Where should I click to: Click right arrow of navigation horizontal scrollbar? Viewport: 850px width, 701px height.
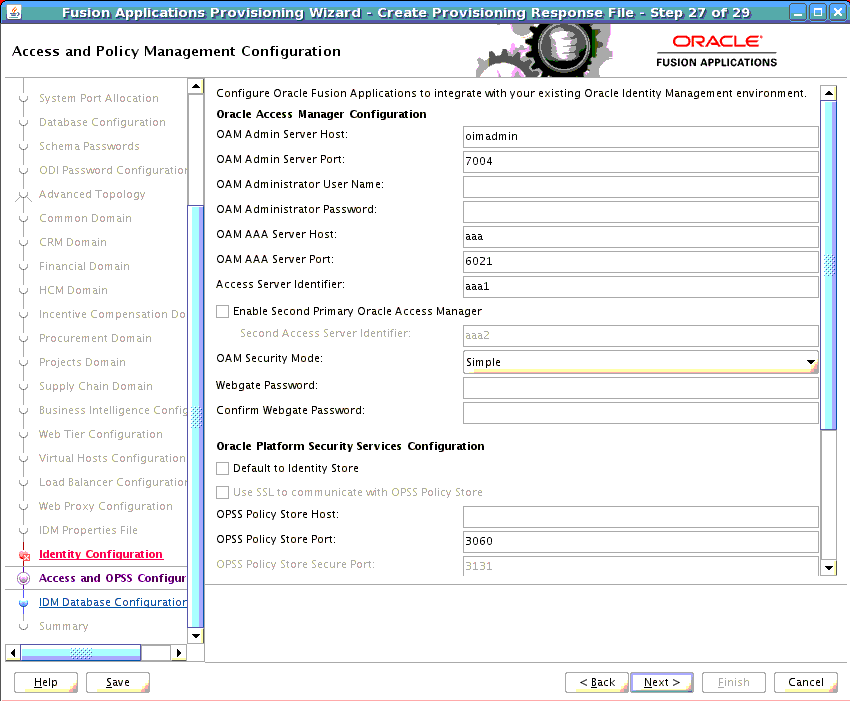pyautogui.click(x=178, y=653)
